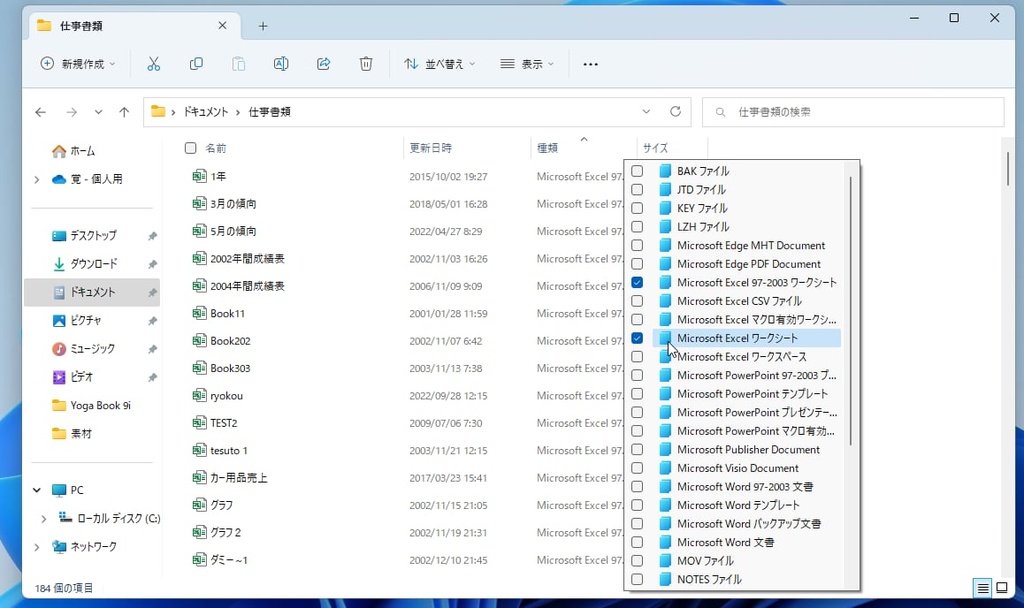Toggle select-all checkbox beside 名前 header

pyautogui.click(x=190, y=148)
